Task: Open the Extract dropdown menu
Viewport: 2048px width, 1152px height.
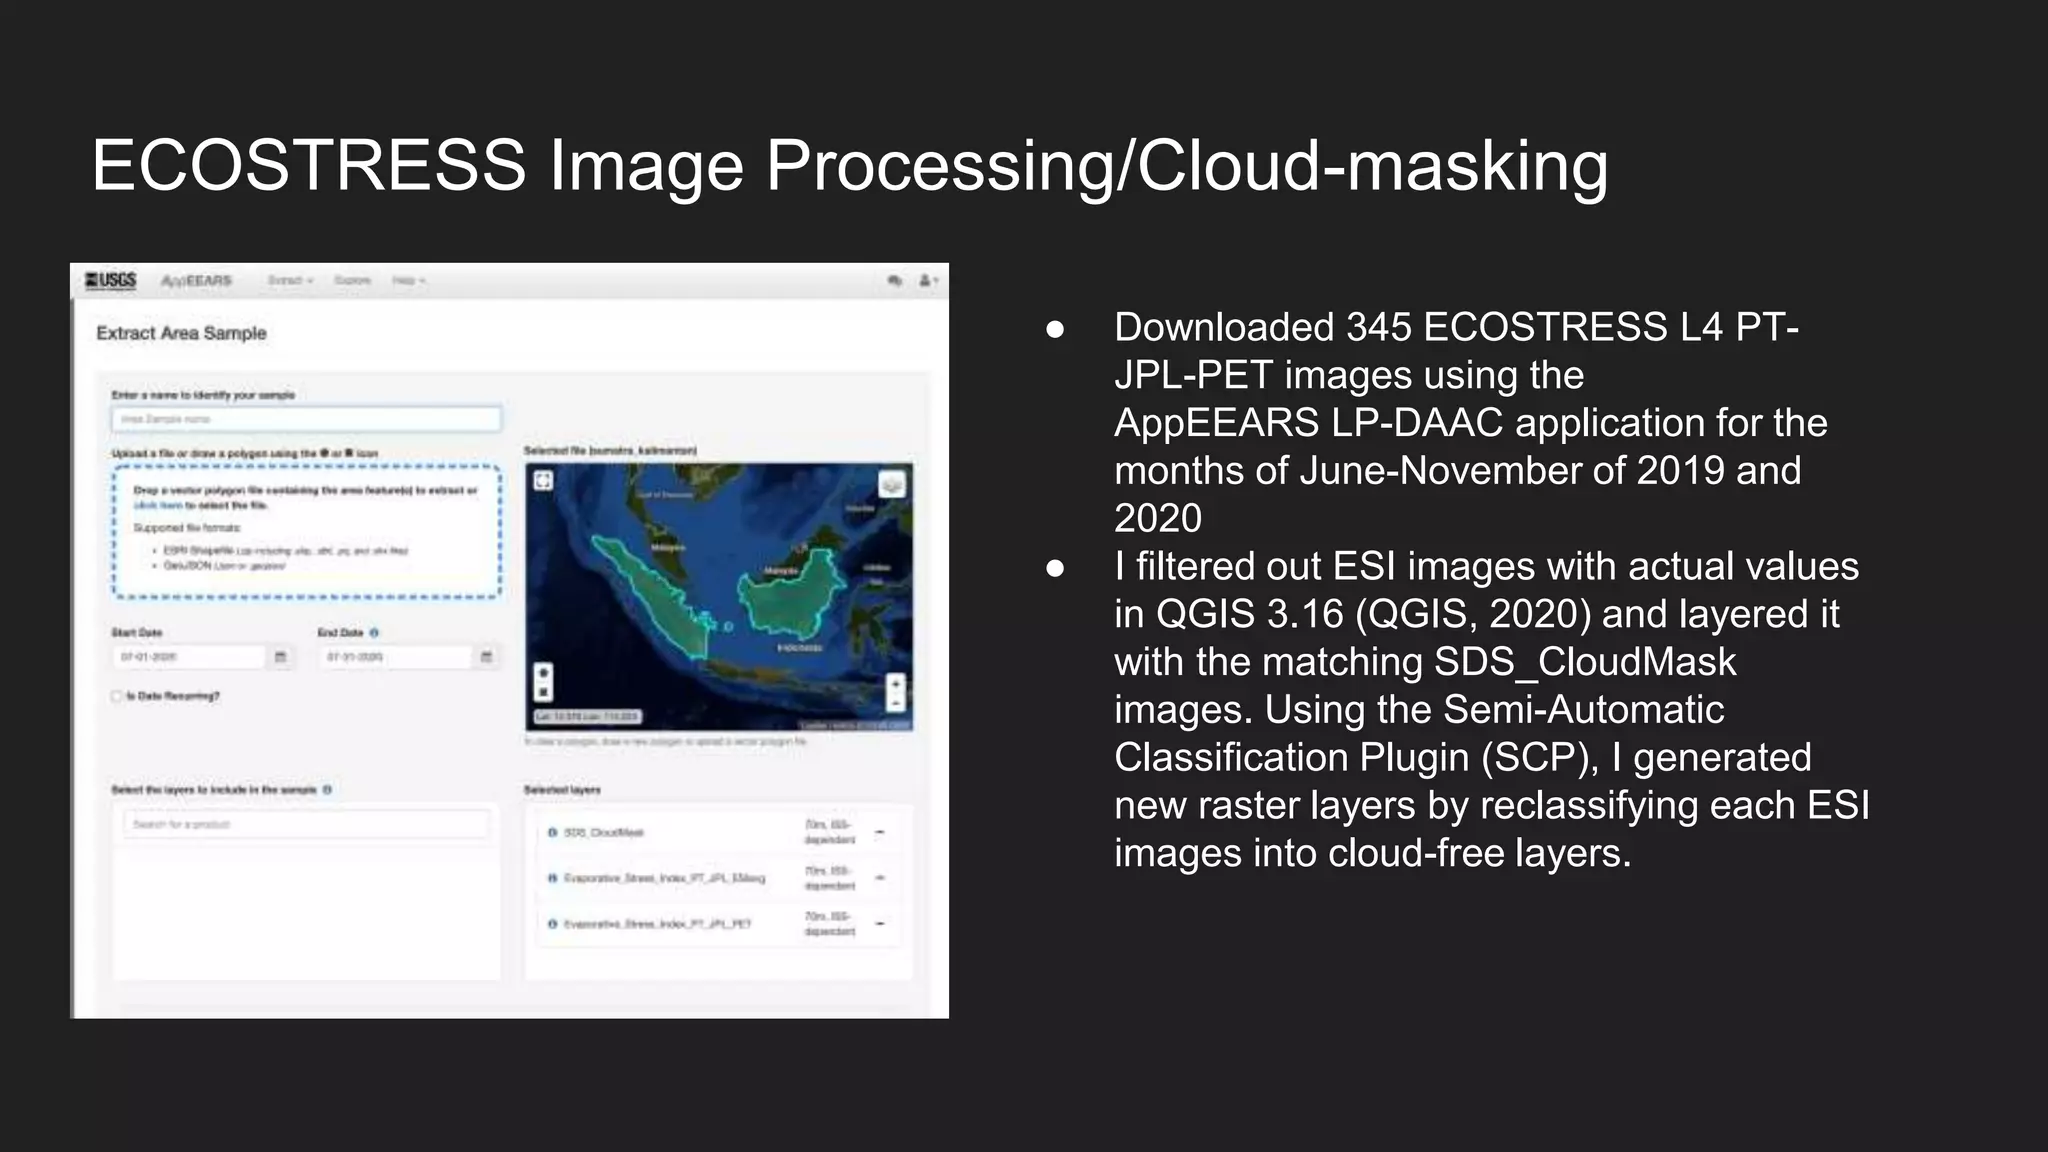Action: pos(290,281)
